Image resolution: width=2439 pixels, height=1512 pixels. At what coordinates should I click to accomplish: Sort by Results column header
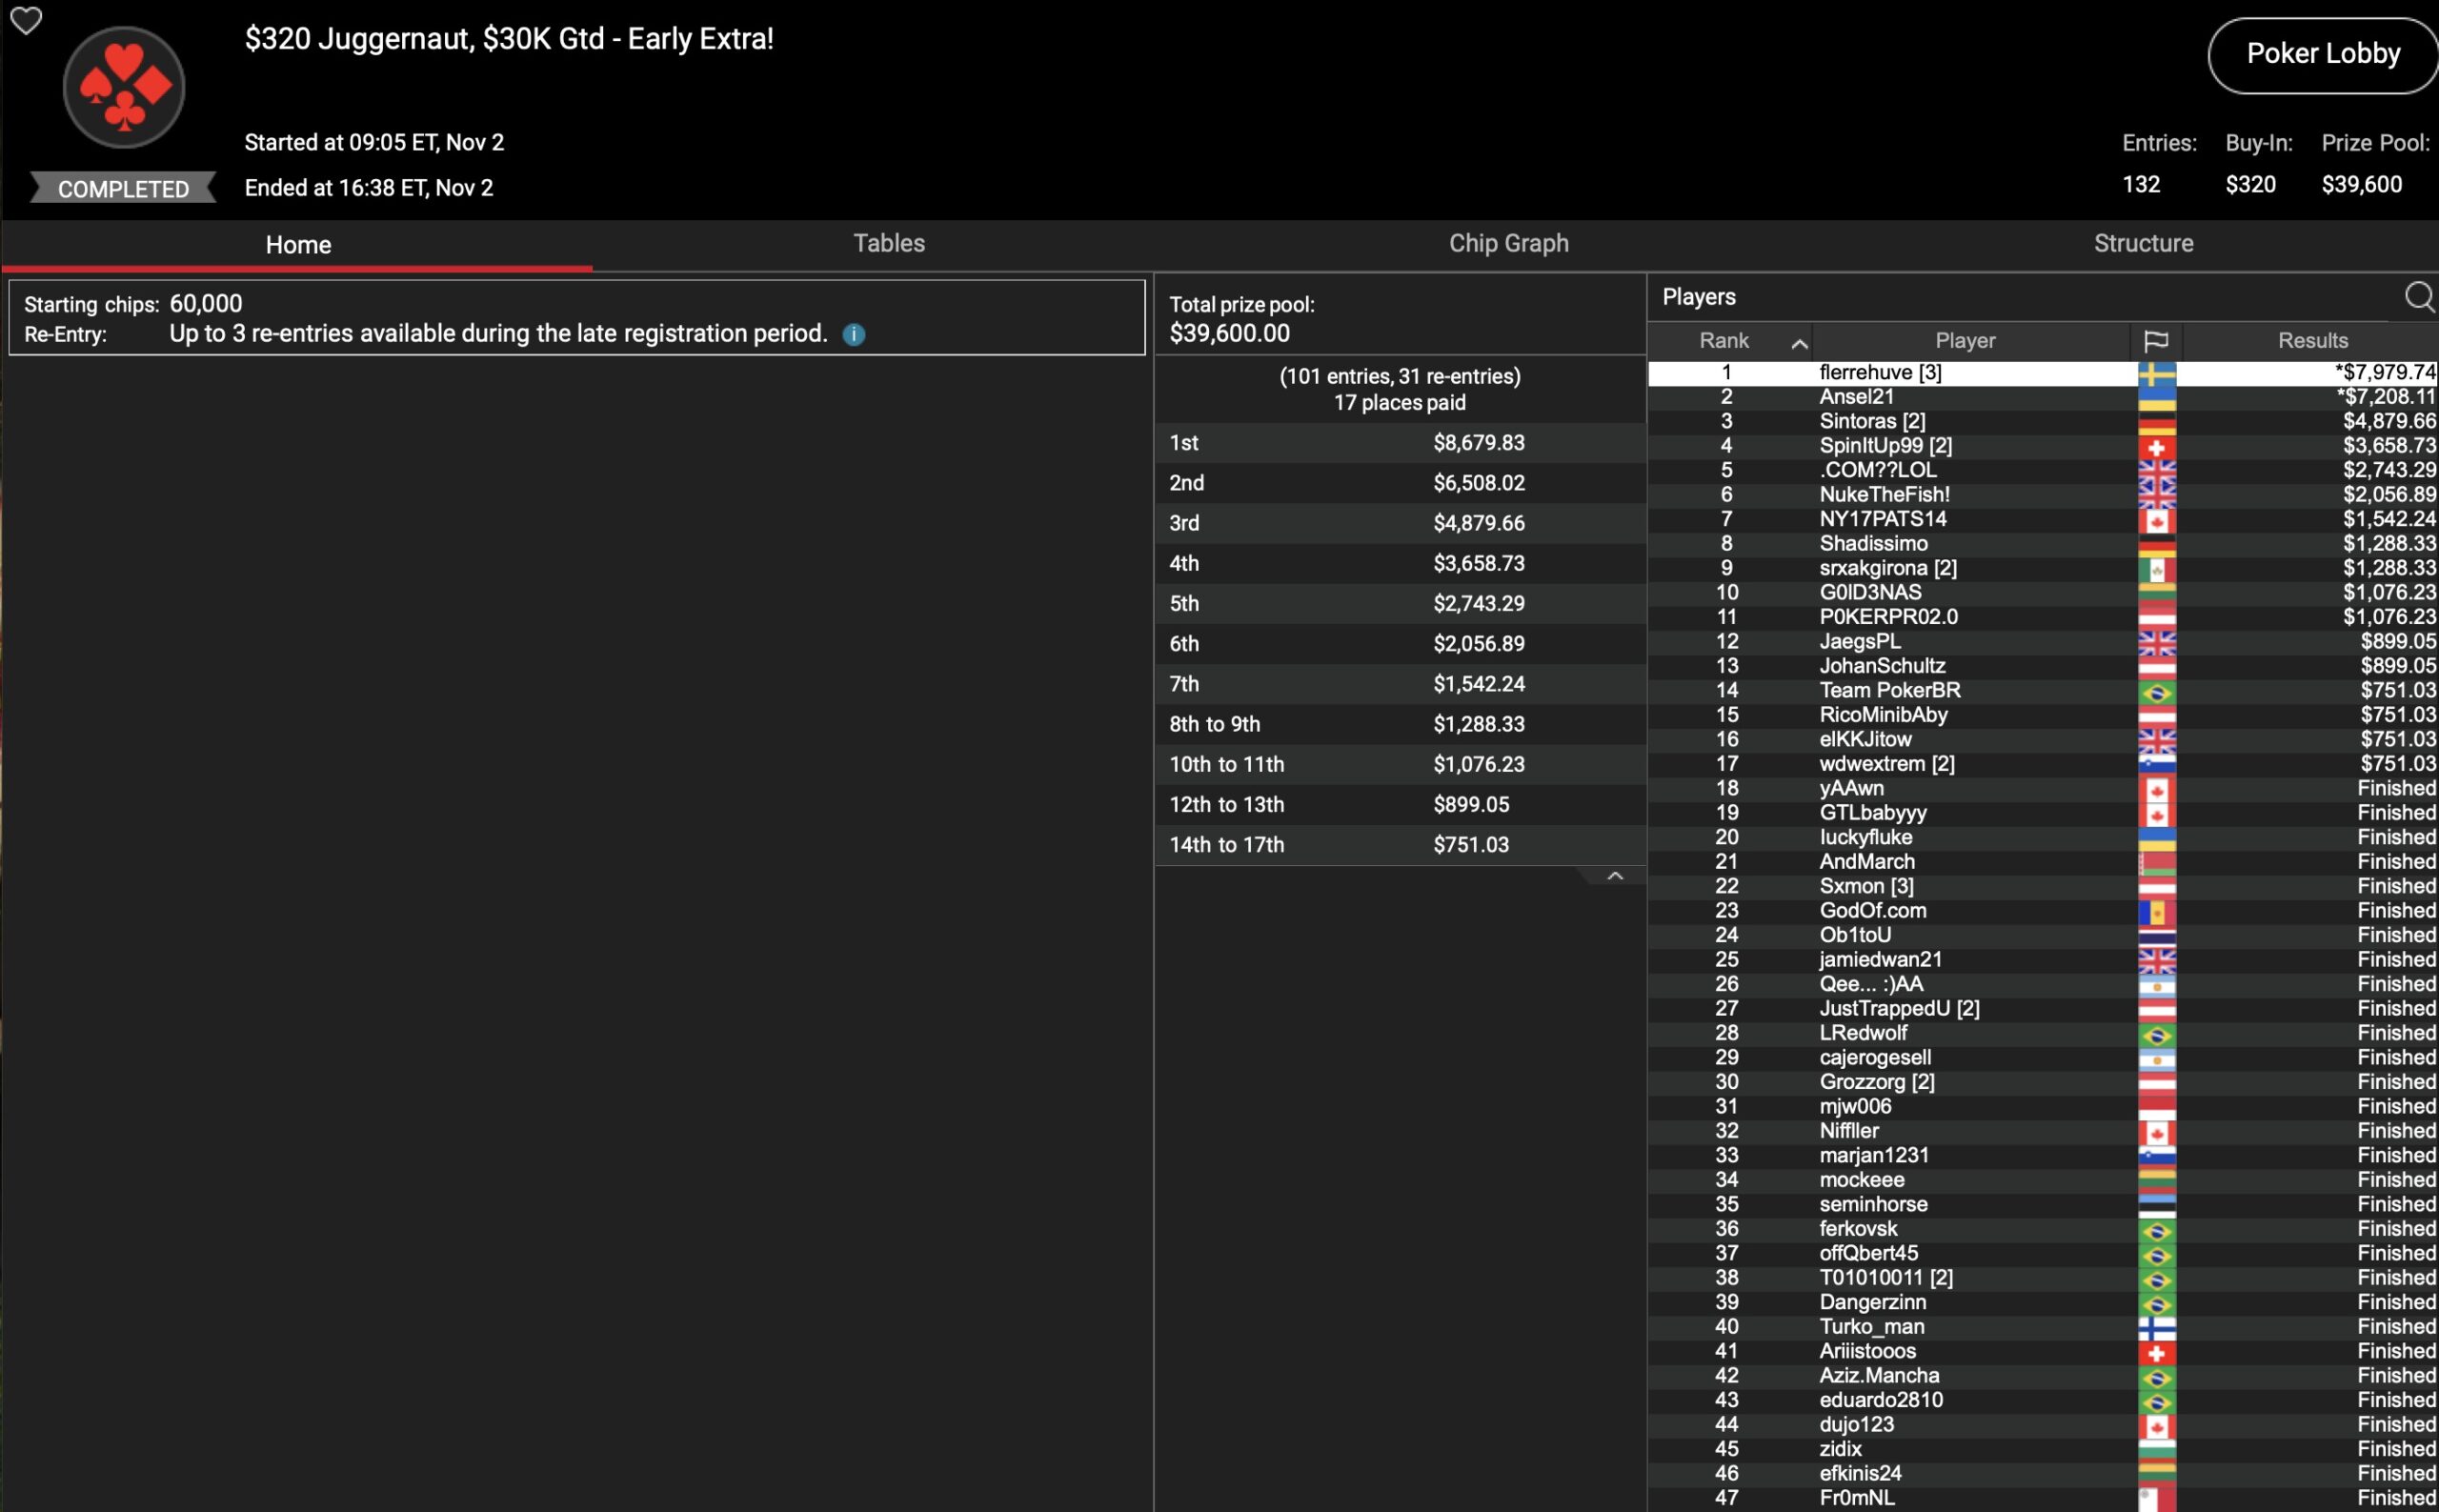click(x=2311, y=341)
